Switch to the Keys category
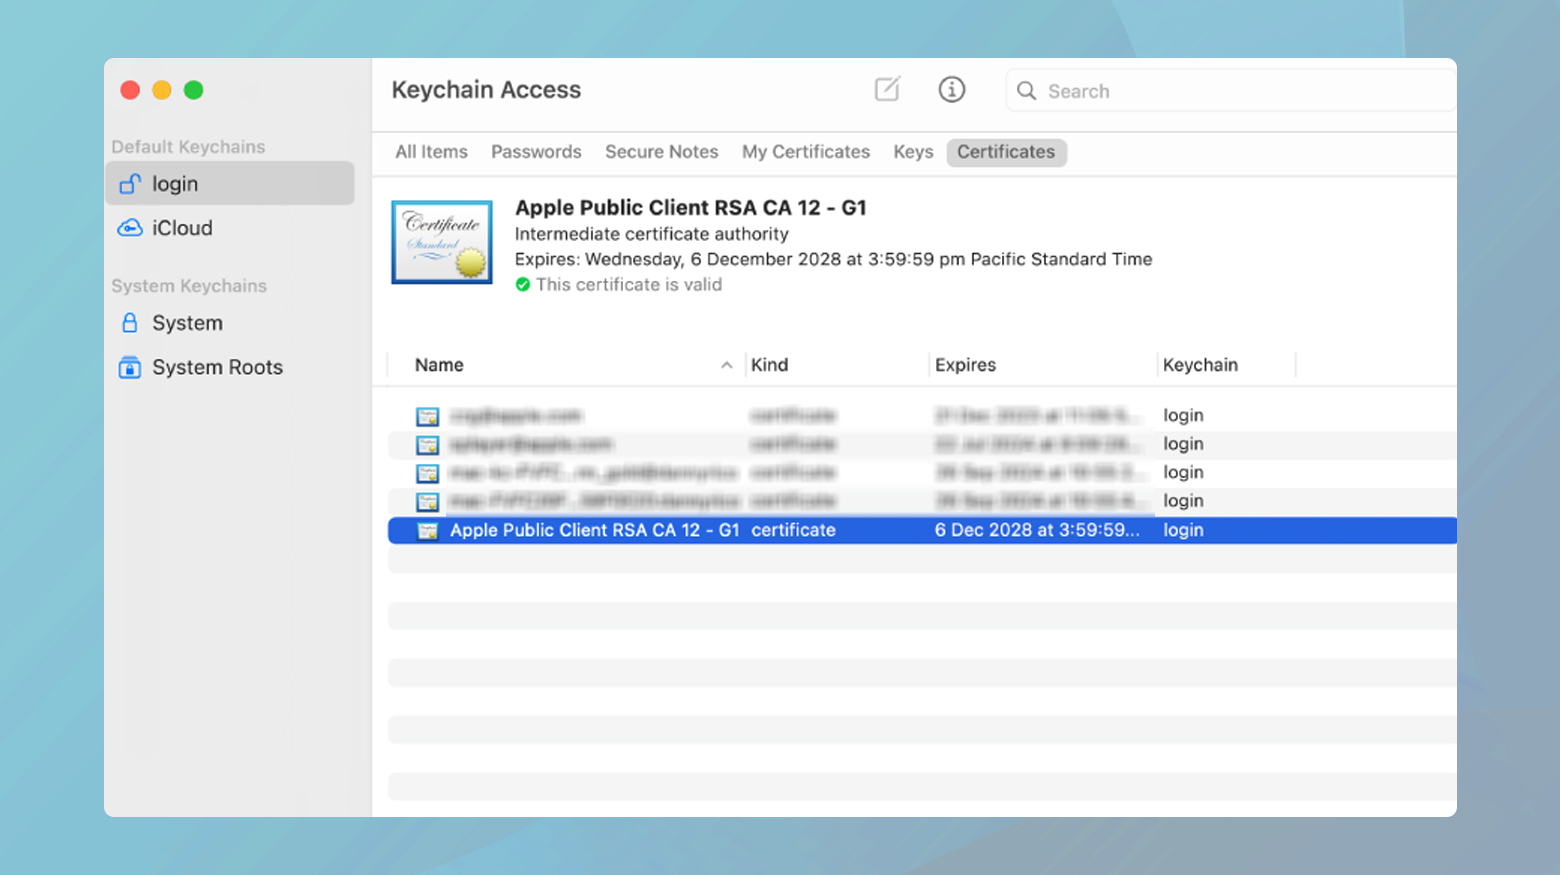 pyautogui.click(x=912, y=151)
